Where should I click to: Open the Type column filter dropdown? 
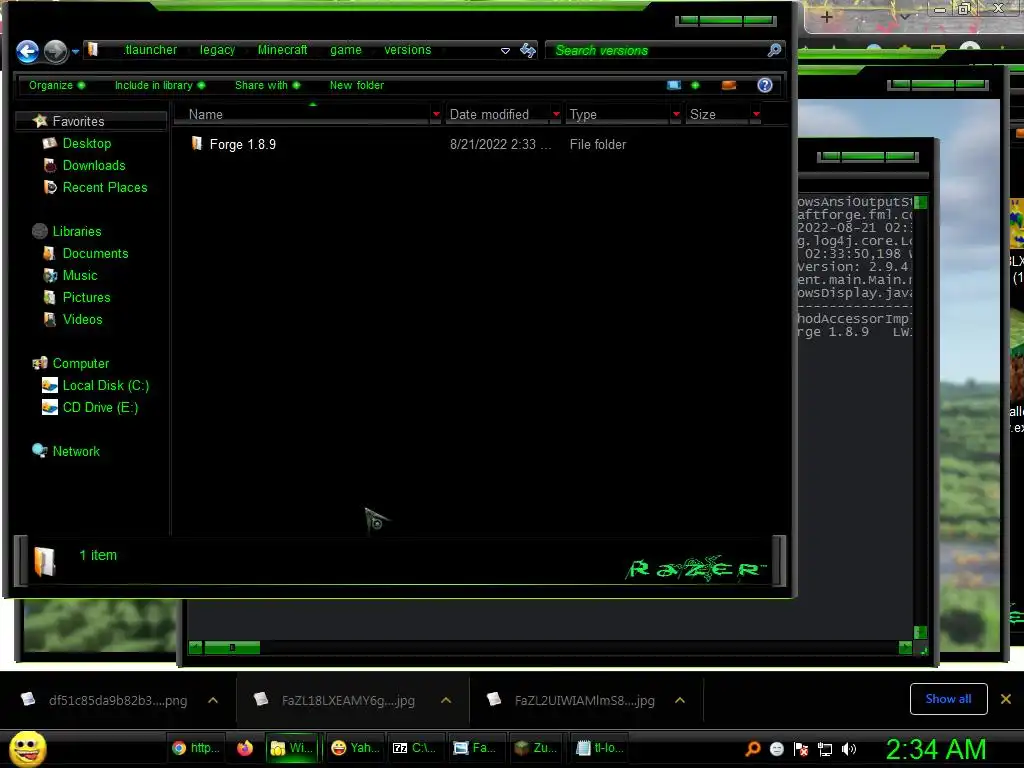coord(676,114)
